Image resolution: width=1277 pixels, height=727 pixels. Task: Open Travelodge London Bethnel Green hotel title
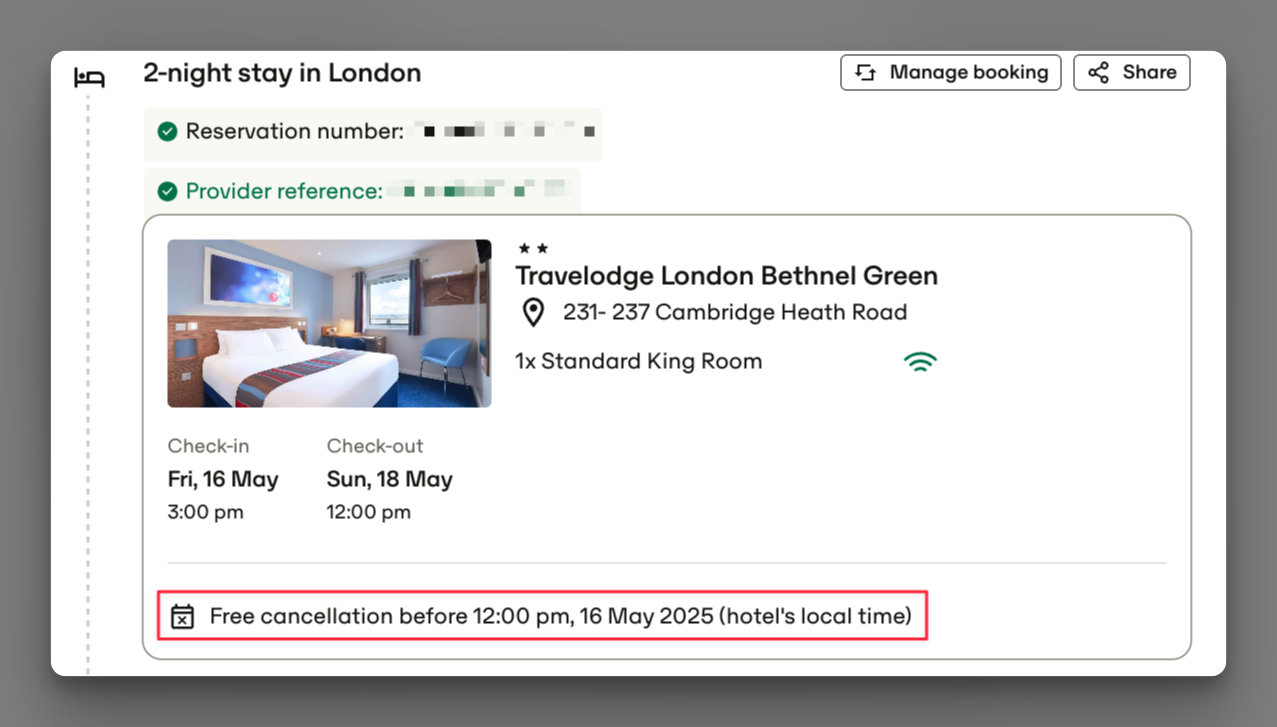pyautogui.click(x=726, y=276)
